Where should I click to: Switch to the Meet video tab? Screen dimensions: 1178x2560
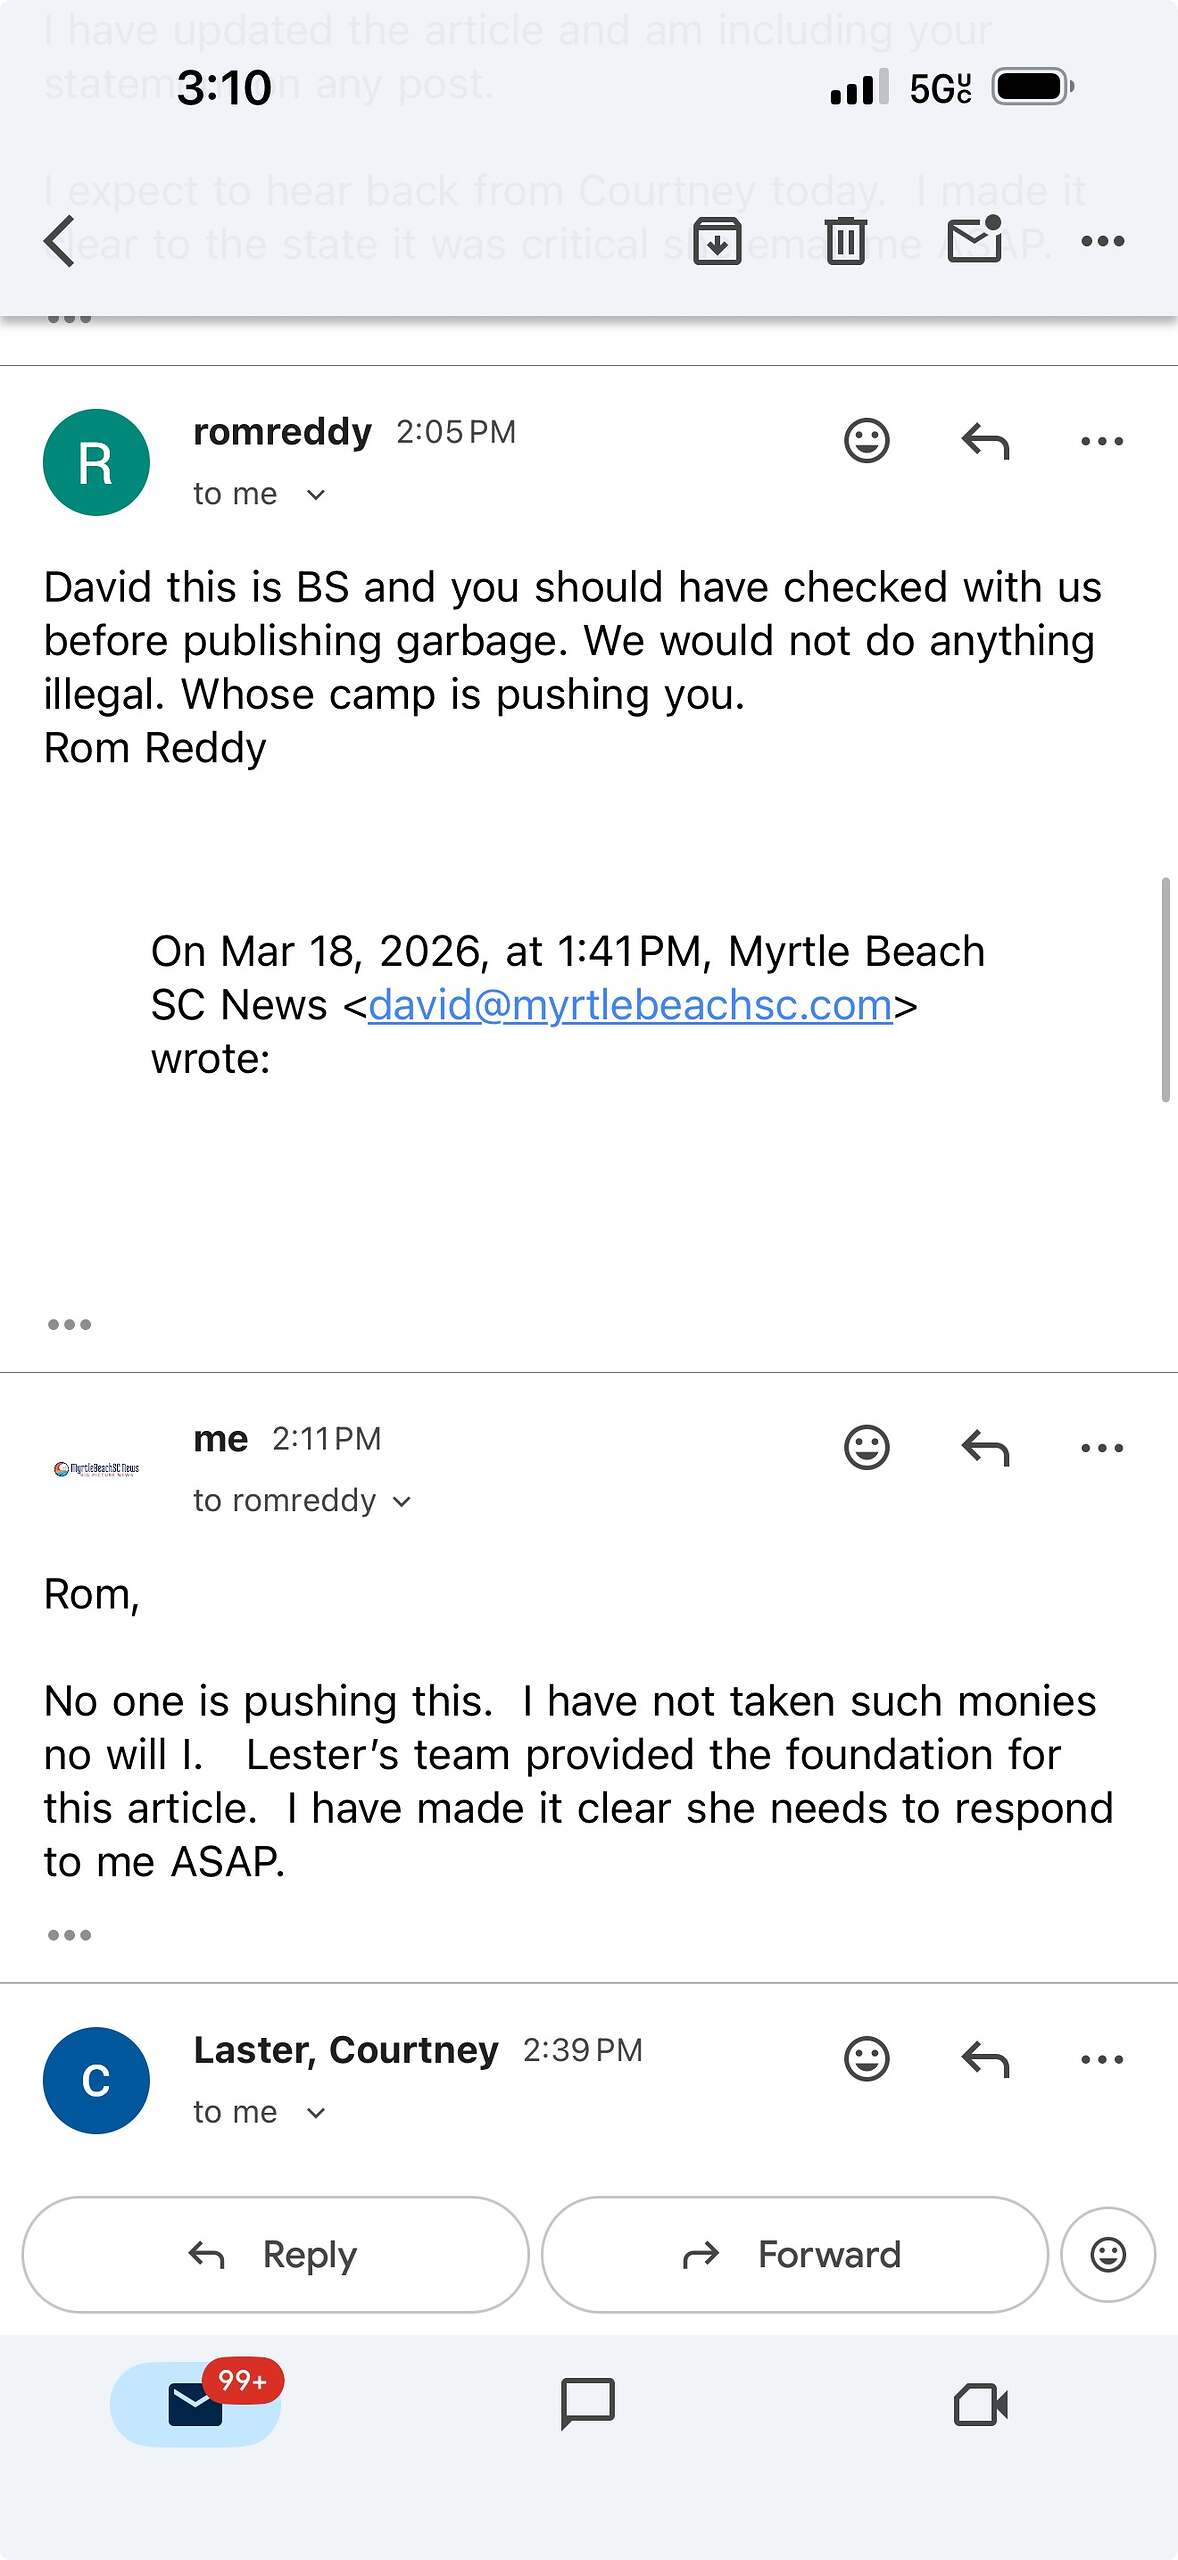(981, 2404)
